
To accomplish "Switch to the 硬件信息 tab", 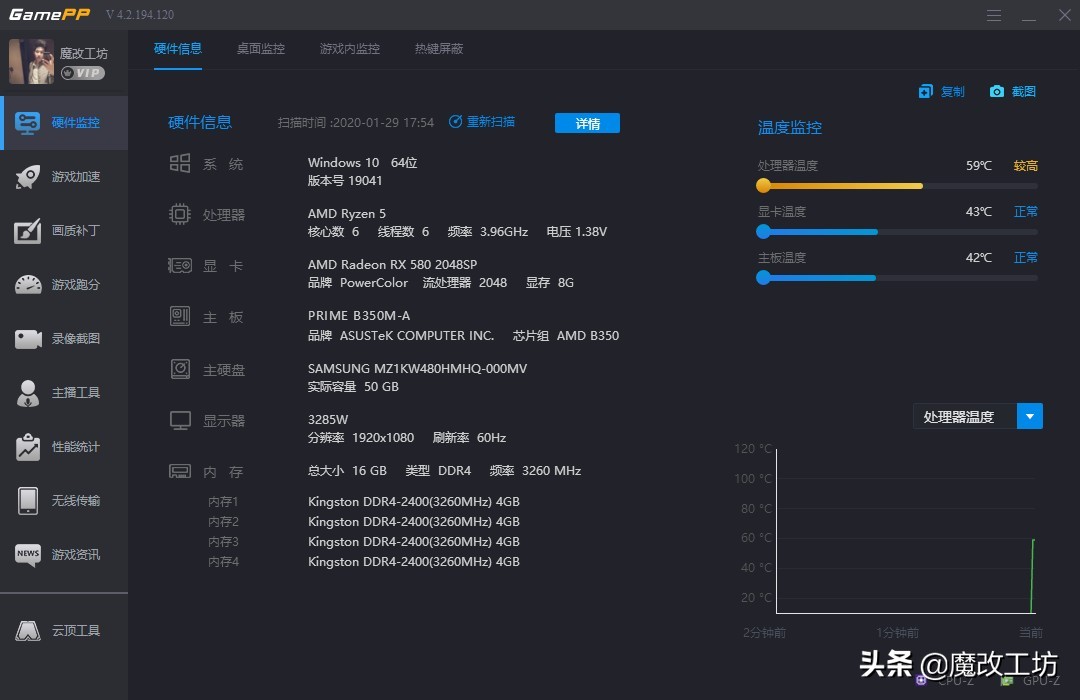I will click(178, 49).
